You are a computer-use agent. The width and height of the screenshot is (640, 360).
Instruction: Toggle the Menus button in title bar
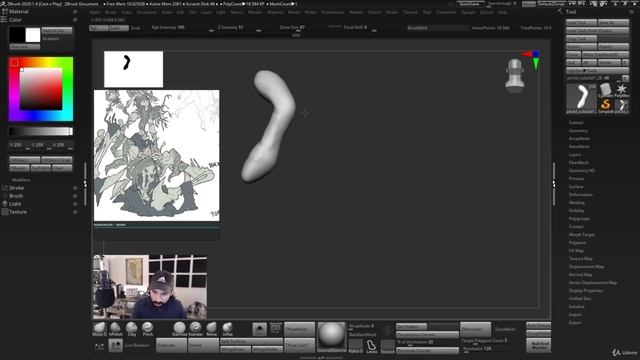point(529,4)
